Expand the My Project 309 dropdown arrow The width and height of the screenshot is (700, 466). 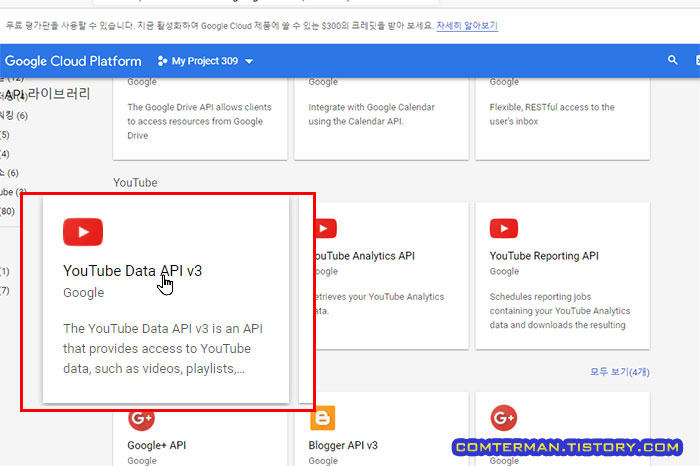(x=249, y=61)
